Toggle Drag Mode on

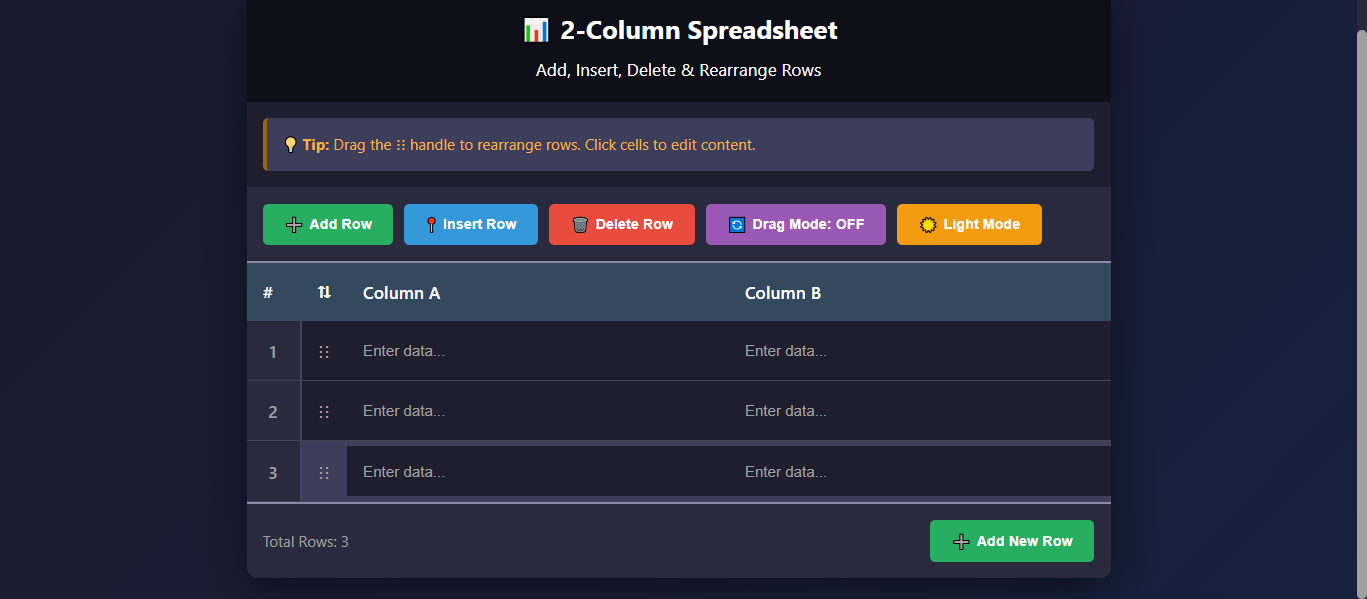pyautogui.click(x=795, y=225)
